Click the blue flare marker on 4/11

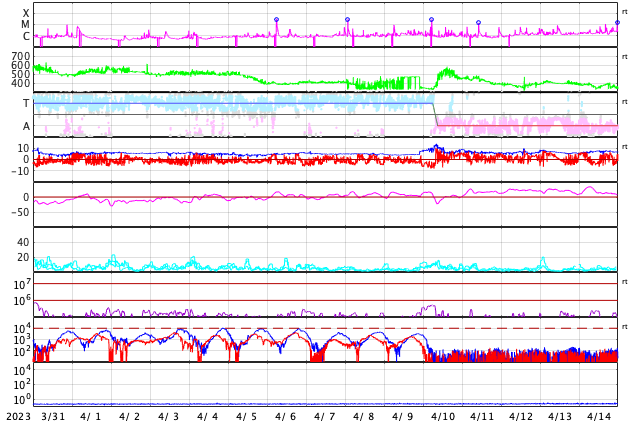[x=478, y=23]
